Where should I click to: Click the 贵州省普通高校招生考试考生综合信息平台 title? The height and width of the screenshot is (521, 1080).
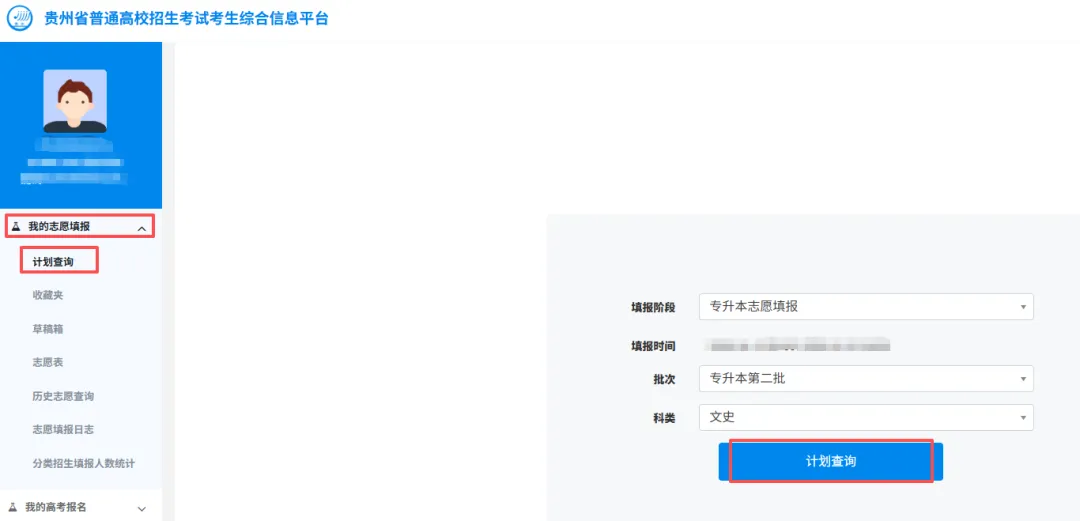point(187,18)
